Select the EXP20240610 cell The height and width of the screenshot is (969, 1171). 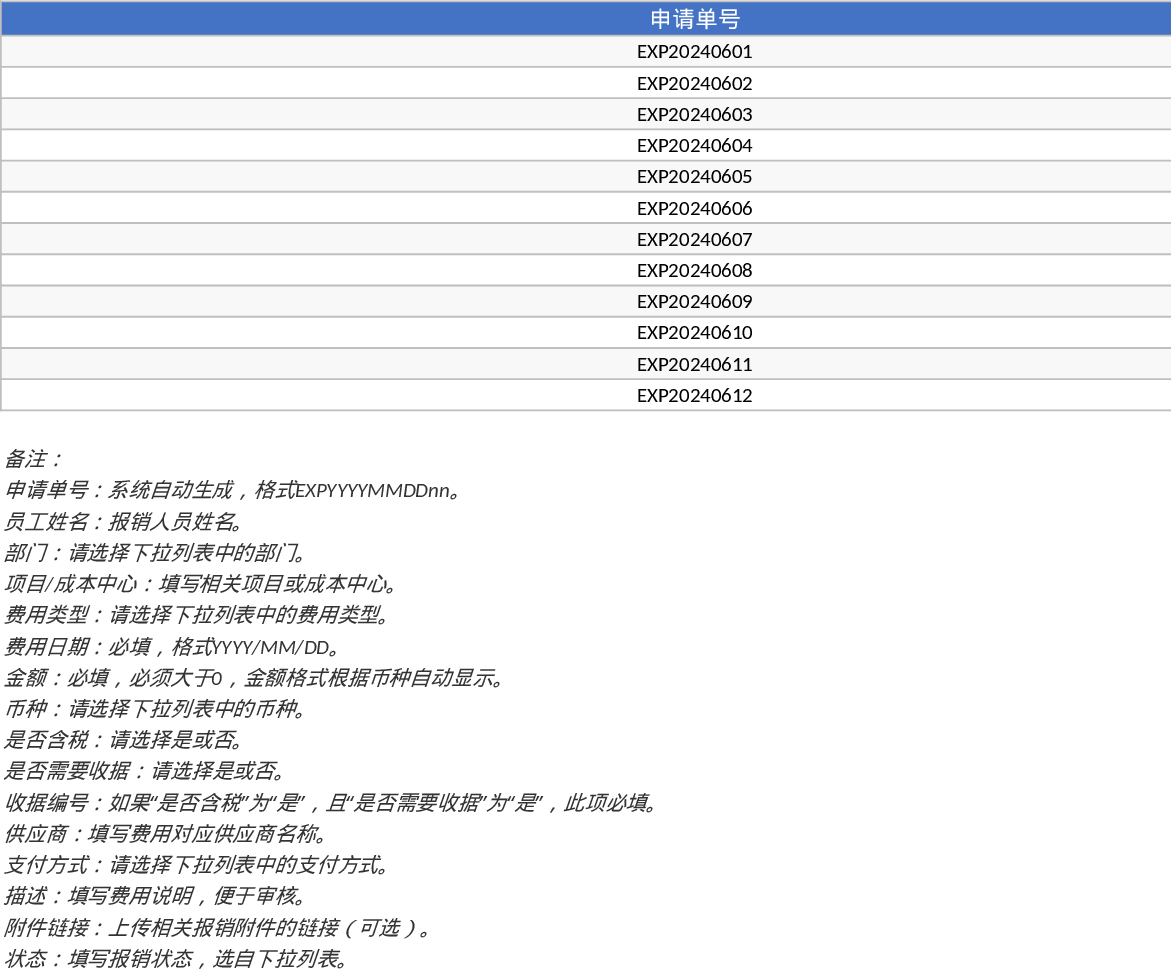click(x=694, y=332)
